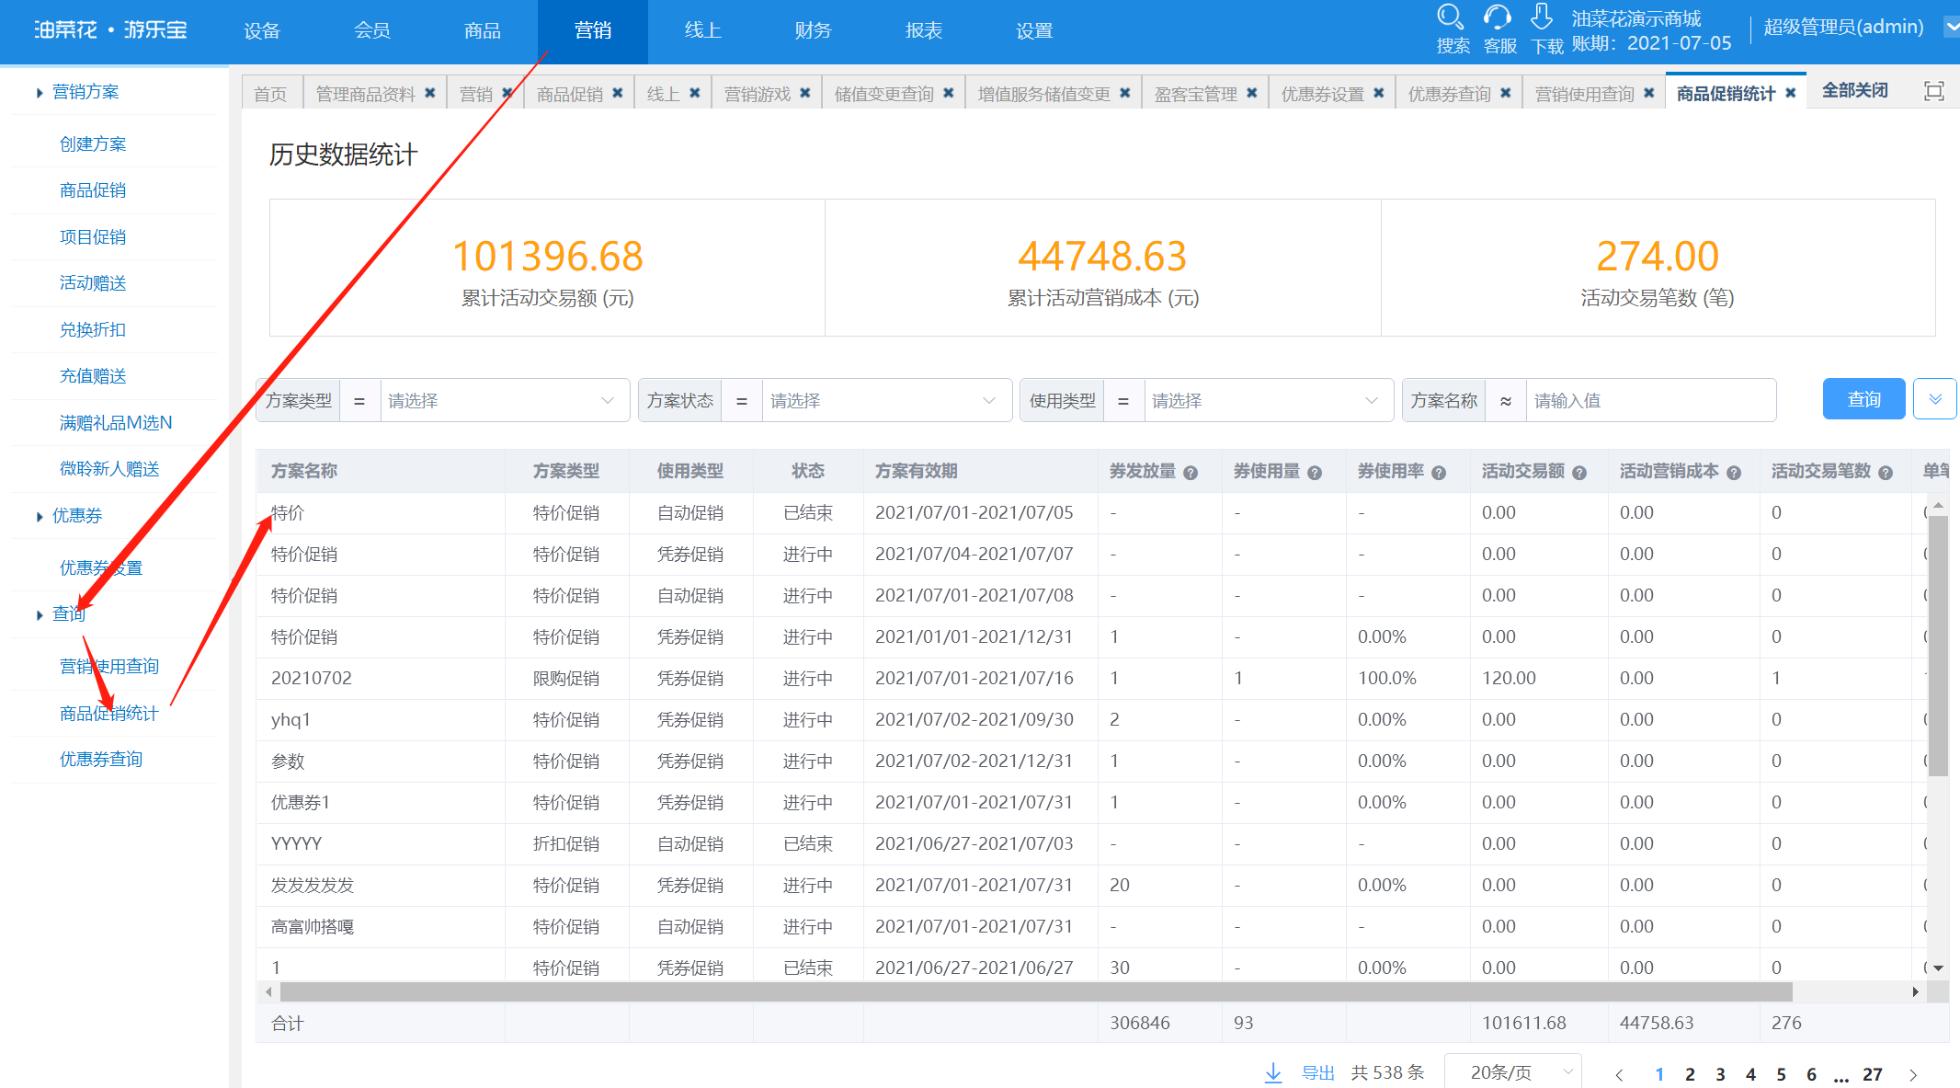Open 使用类型 dropdown
1960x1088 pixels.
(1268, 400)
